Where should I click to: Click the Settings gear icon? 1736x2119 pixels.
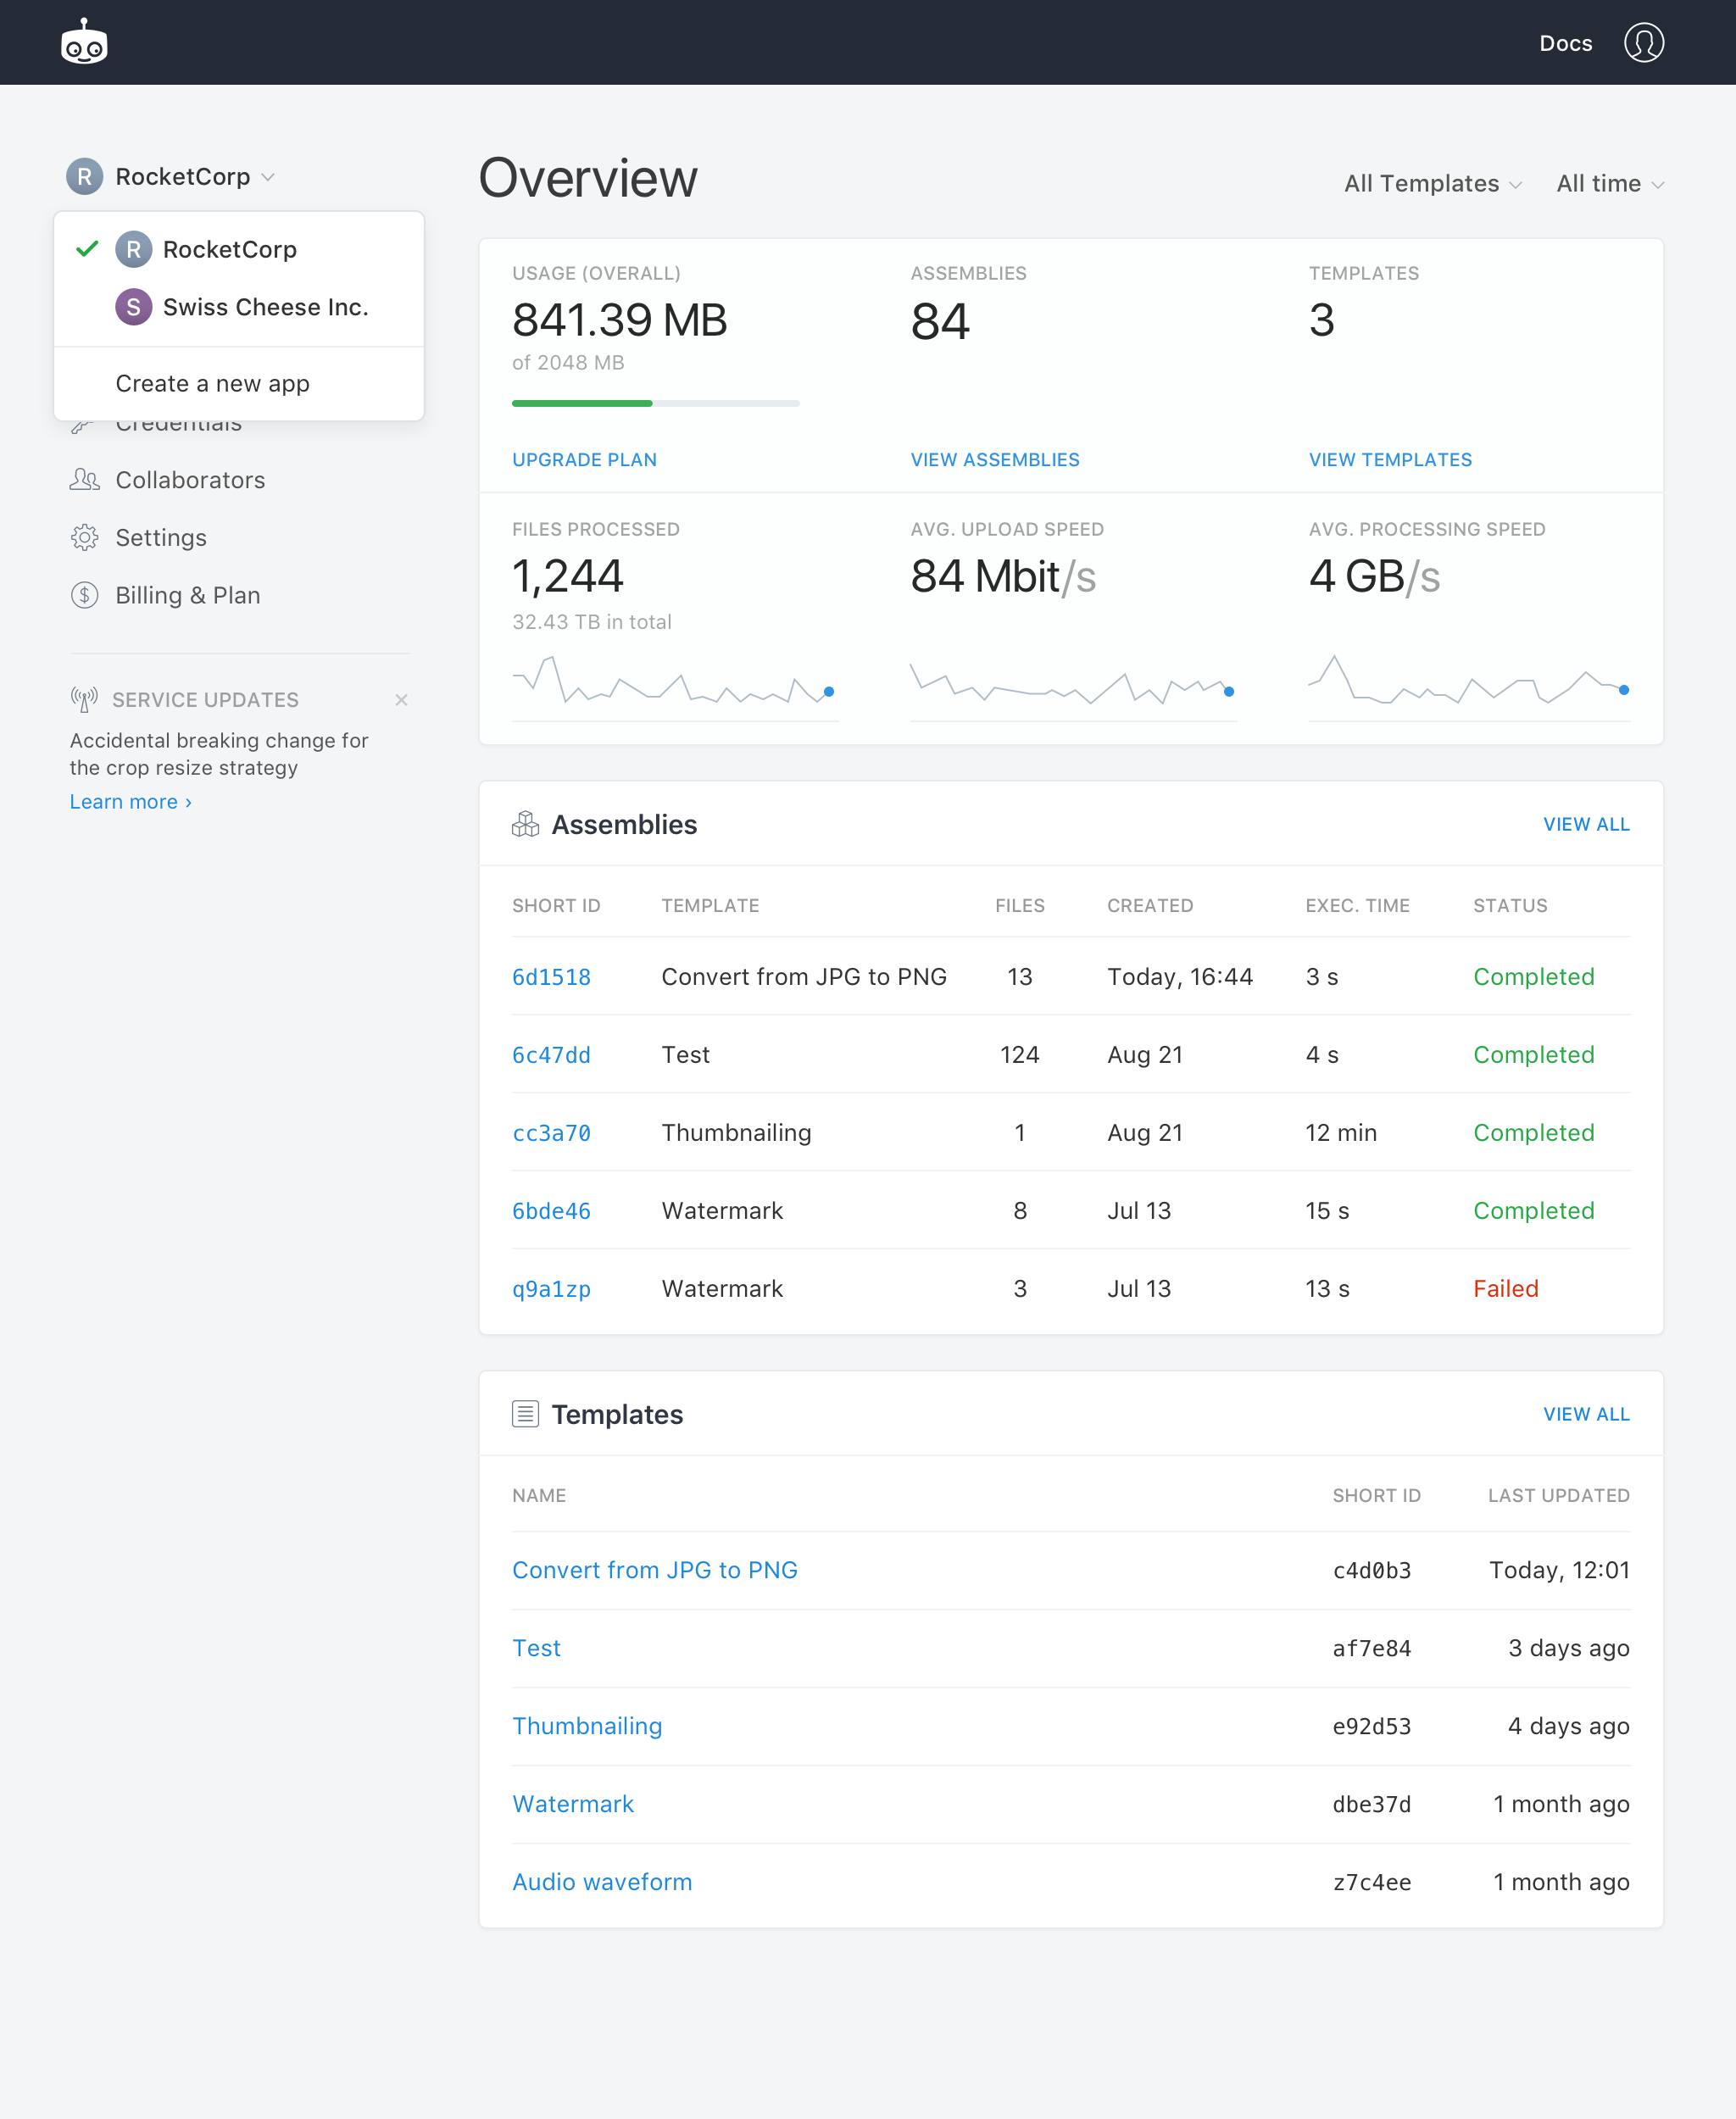click(84, 538)
